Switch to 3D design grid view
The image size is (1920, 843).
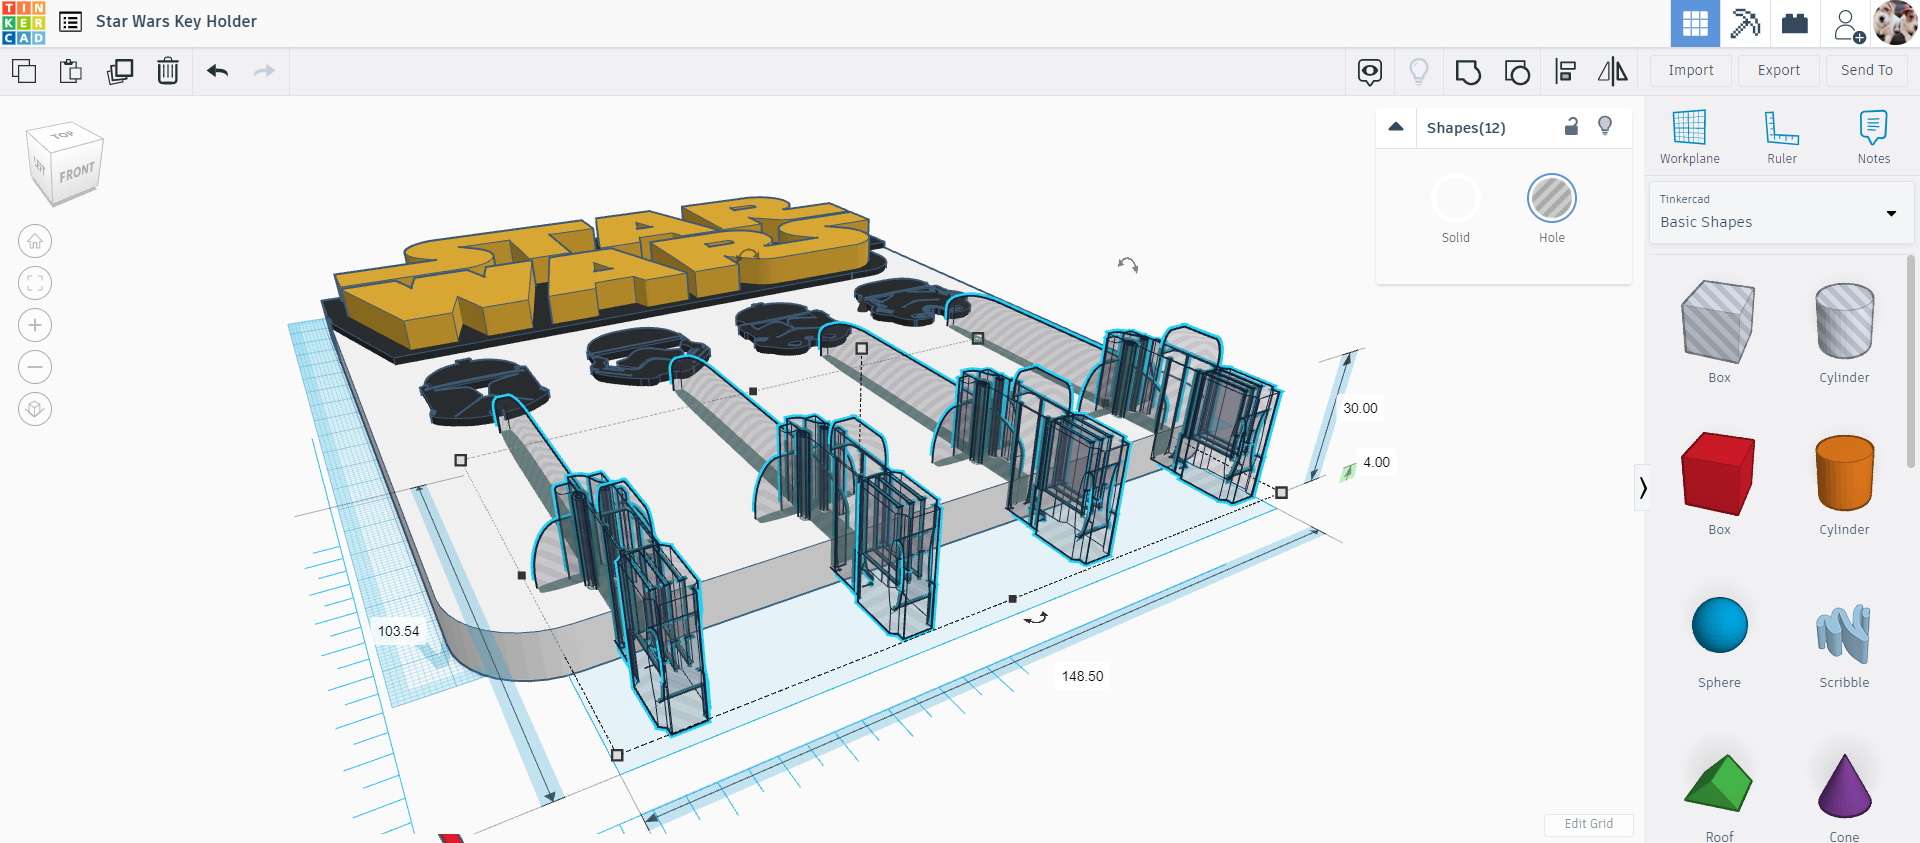click(1695, 23)
